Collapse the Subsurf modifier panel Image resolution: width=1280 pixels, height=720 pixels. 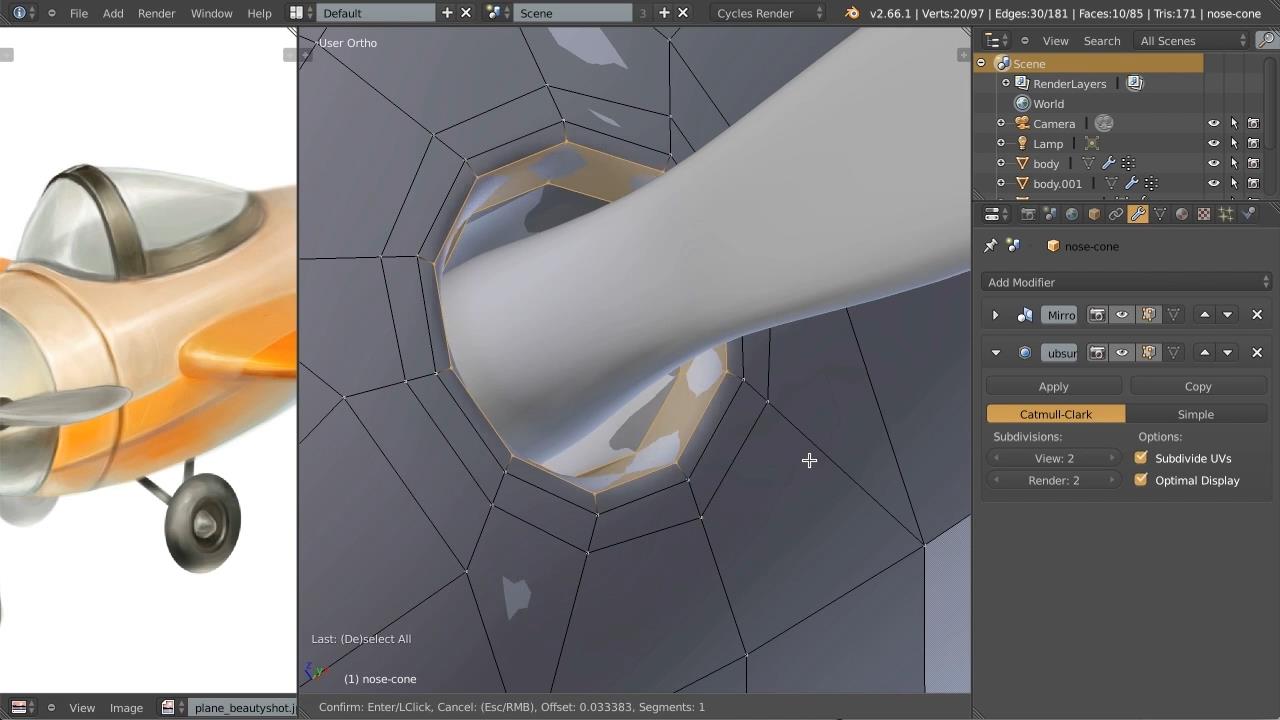(x=995, y=353)
